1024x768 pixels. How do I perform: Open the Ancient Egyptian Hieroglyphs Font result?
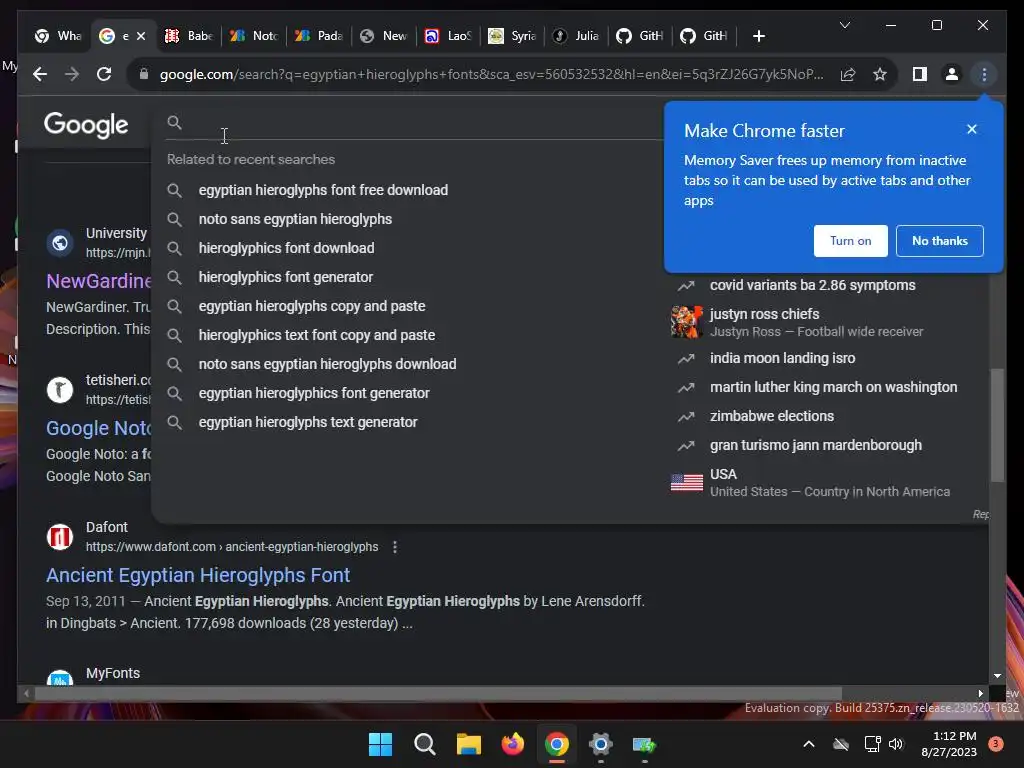coord(198,575)
